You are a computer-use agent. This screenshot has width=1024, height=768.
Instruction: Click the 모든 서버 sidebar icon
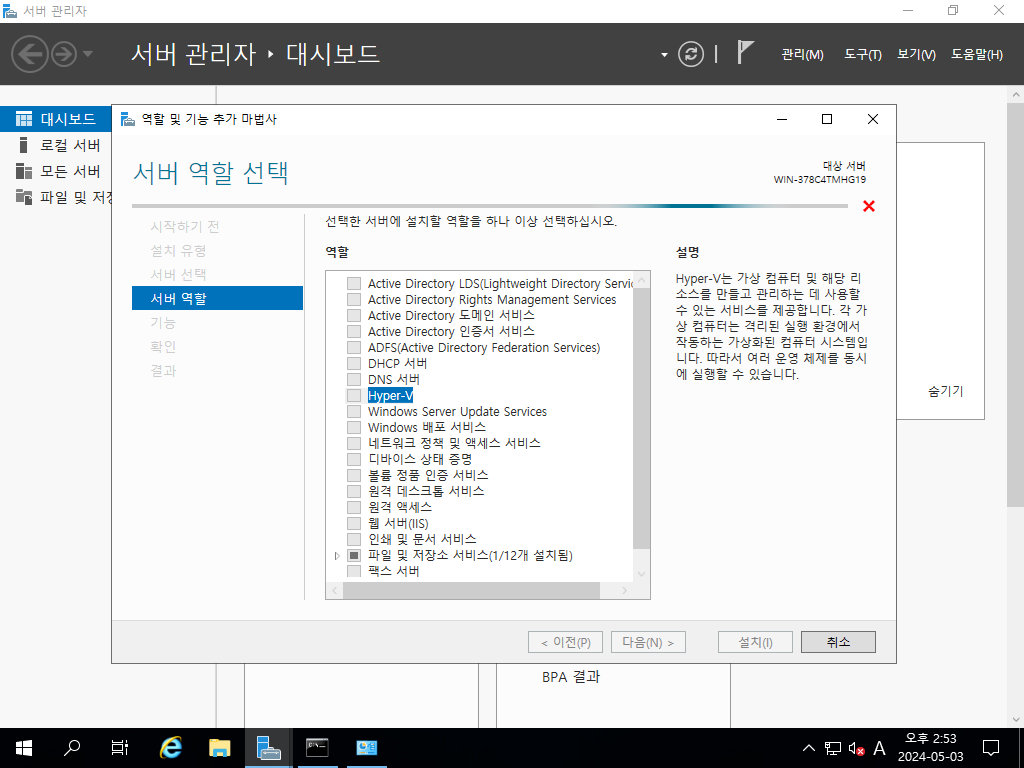(x=24, y=171)
